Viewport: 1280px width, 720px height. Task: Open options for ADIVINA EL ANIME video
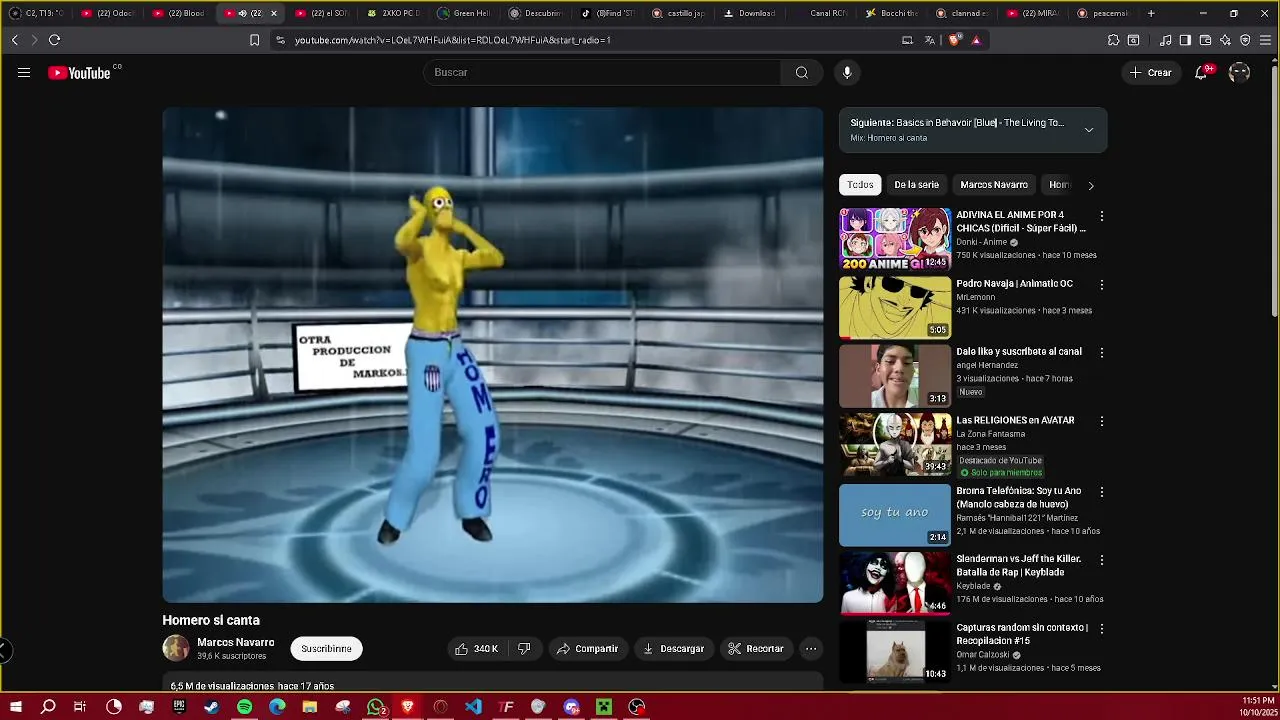[x=1102, y=216]
